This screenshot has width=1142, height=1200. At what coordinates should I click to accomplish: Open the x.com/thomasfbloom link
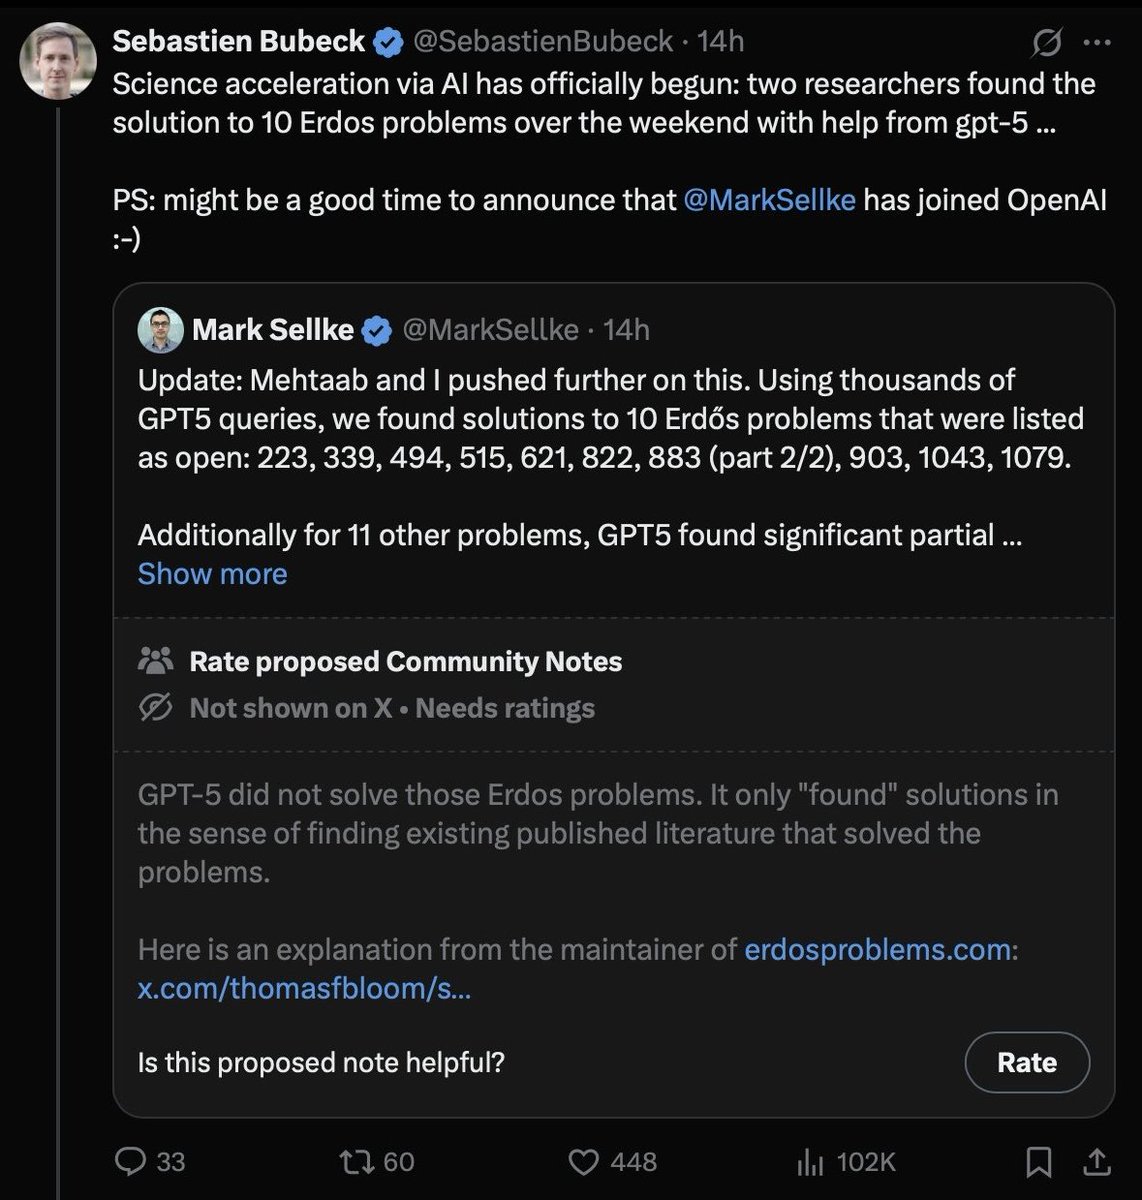point(304,988)
